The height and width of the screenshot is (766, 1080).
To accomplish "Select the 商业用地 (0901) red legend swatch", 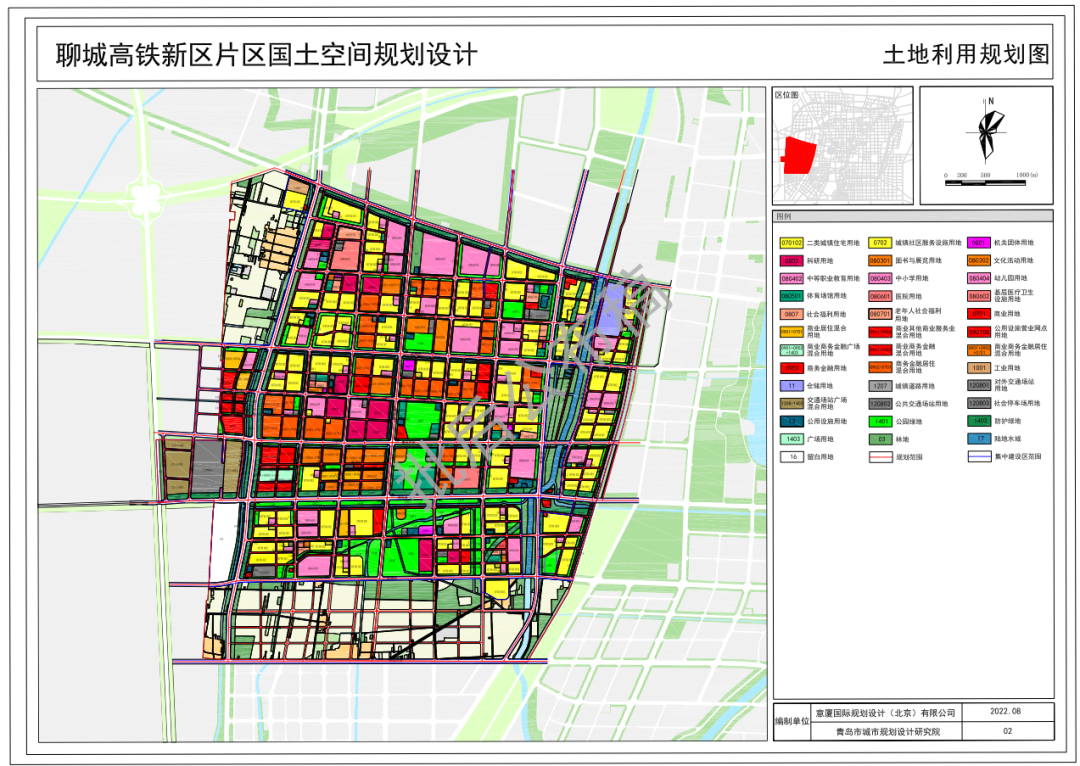I will point(981,314).
